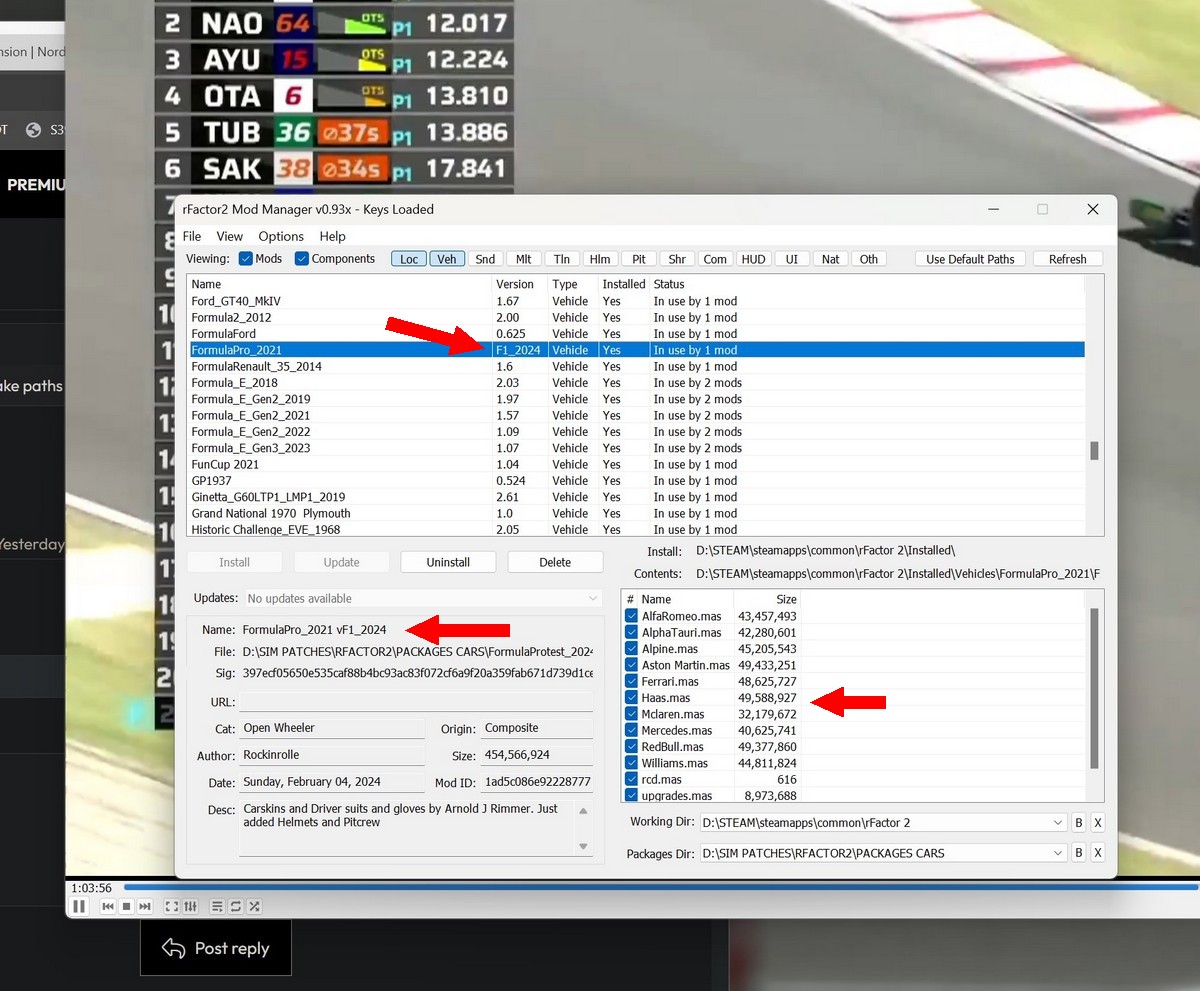Uncheck the RedBull.mas checkbox
This screenshot has height=991, width=1200.
coord(631,747)
